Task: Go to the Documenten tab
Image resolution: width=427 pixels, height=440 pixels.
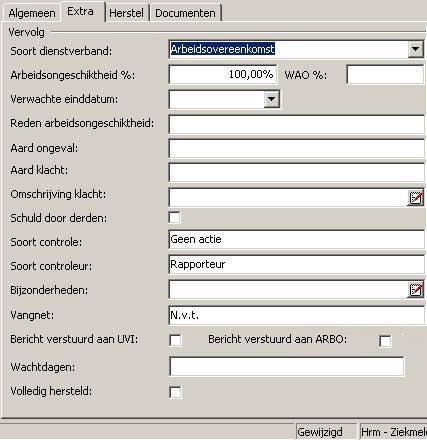Action: click(185, 13)
